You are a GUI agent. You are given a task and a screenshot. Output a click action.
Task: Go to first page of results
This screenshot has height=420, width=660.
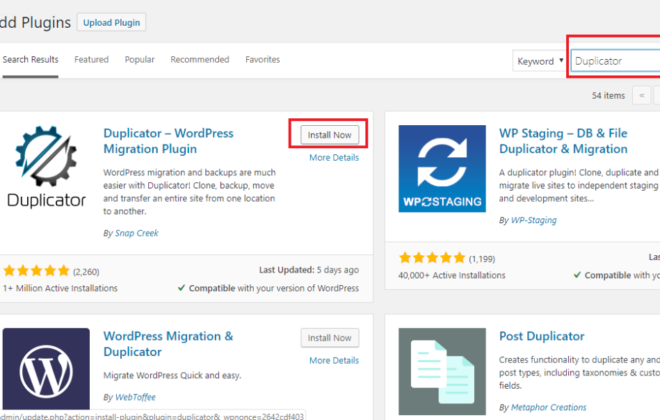click(x=641, y=95)
